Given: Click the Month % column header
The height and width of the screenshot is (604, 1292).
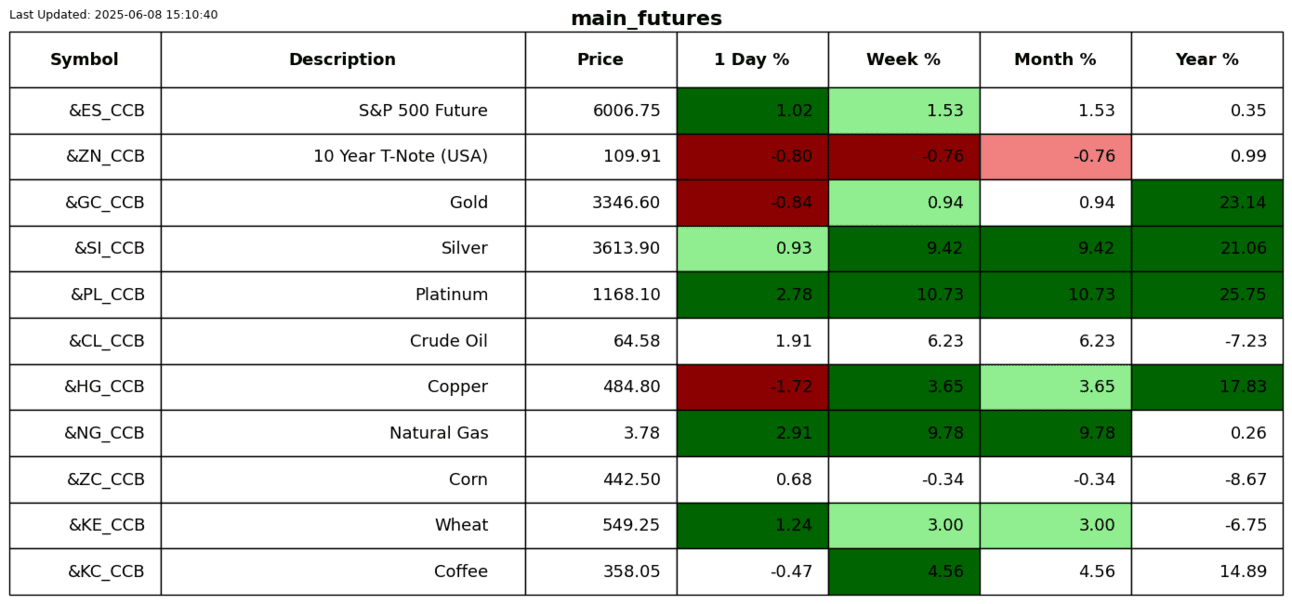Looking at the screenshot, I should click(1055, 60).
